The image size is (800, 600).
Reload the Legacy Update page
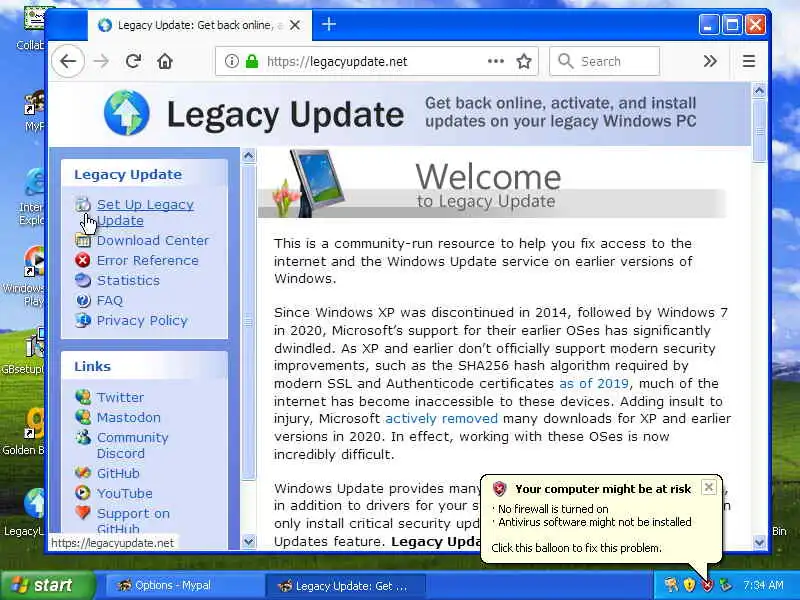pyautogui.click(x=134, y=61)
